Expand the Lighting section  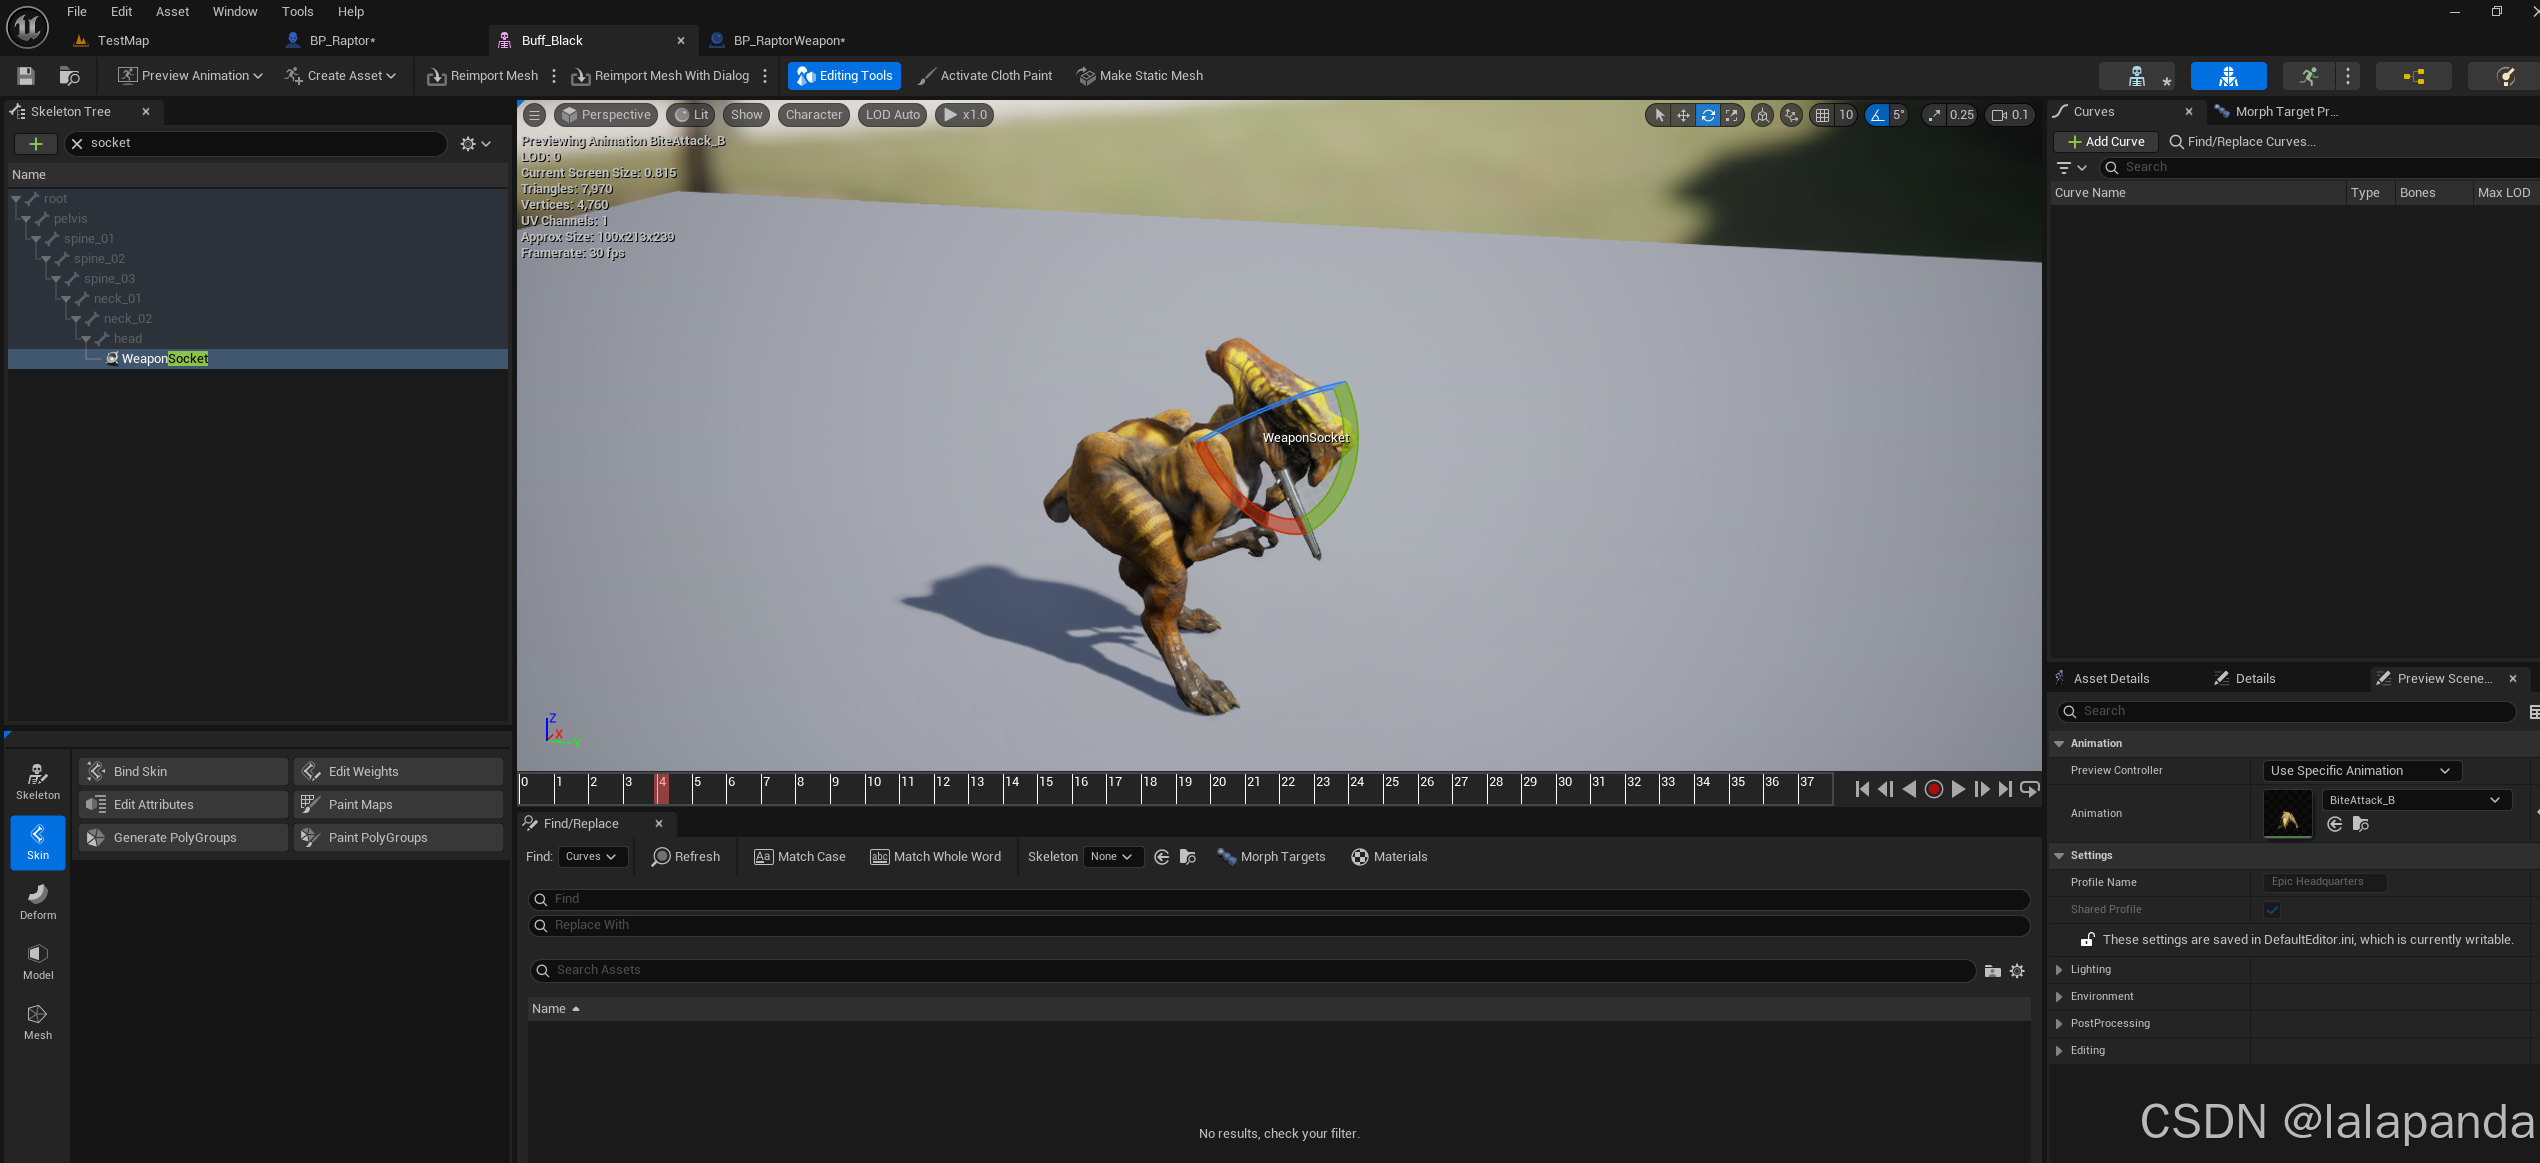click(x=2059, y=970)
